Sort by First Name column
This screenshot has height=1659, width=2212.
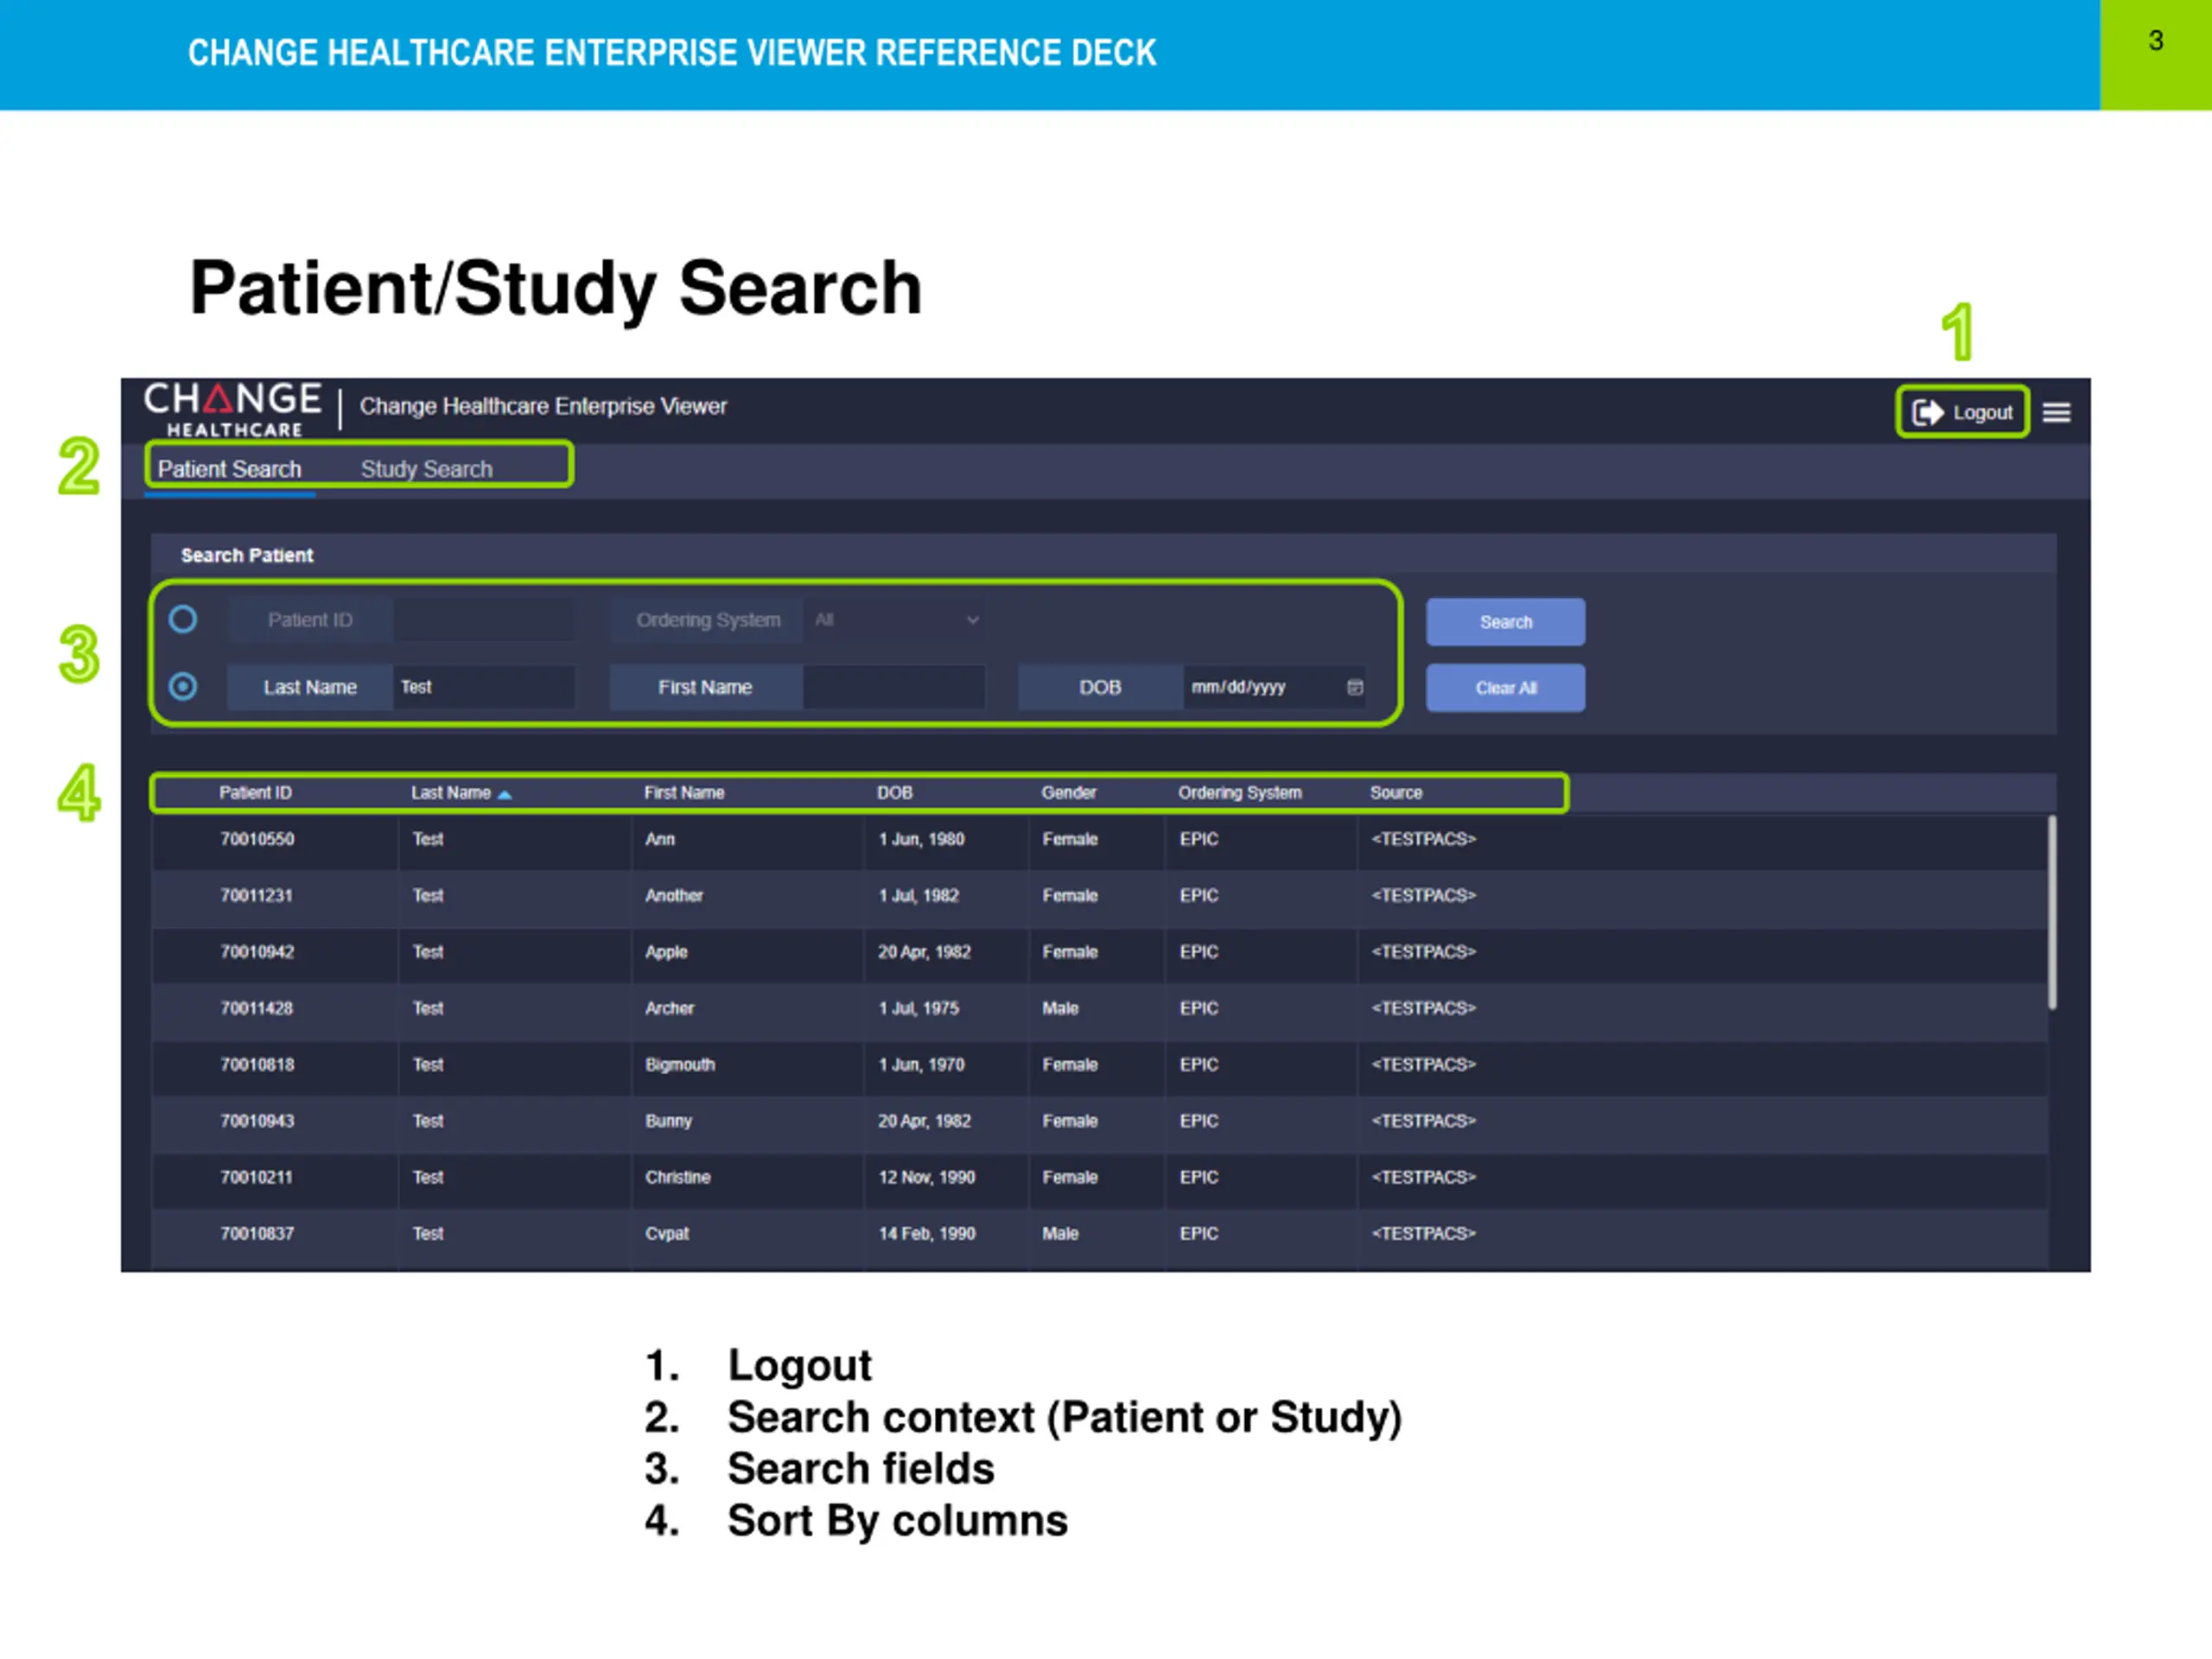click(684, 793)
